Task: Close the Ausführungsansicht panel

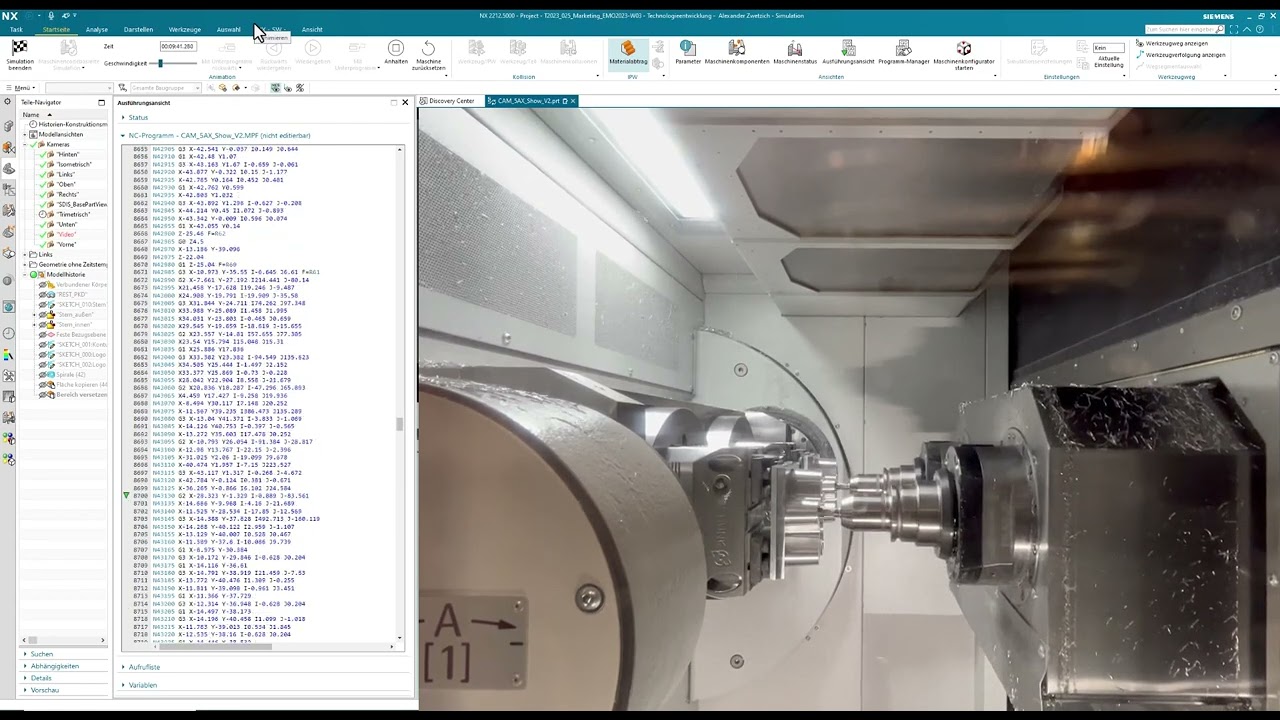Action: [405, 102]
